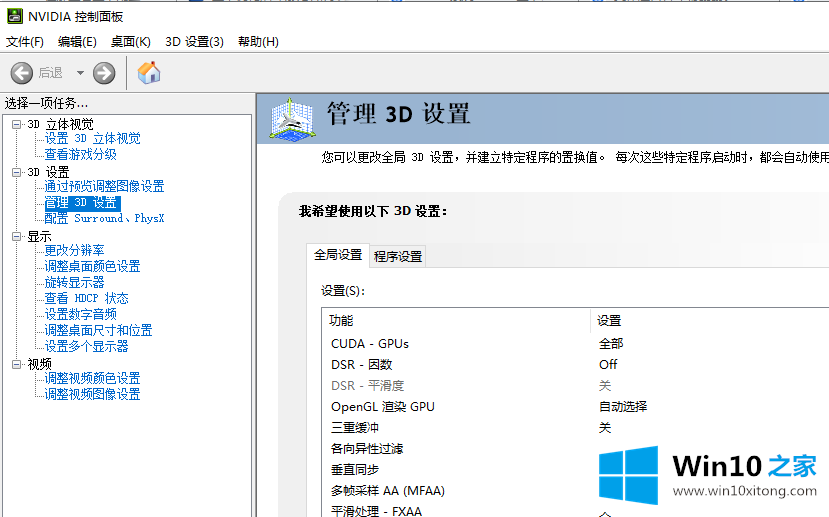Click the 3D 立体视觉 category label
The image size is (829, 517).
click(60, 124)
